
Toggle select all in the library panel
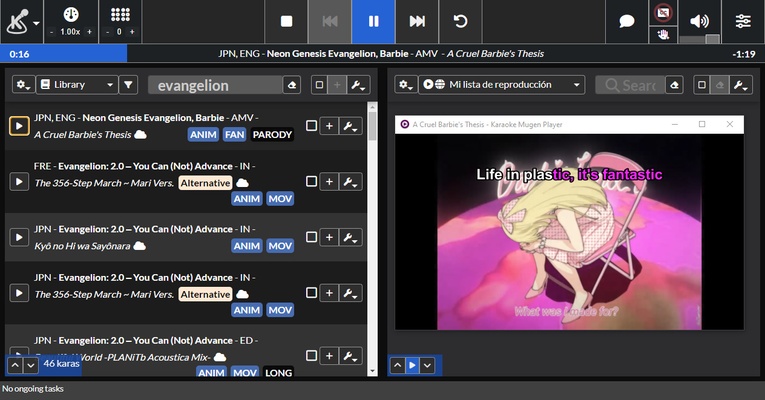tap(319, 85)
